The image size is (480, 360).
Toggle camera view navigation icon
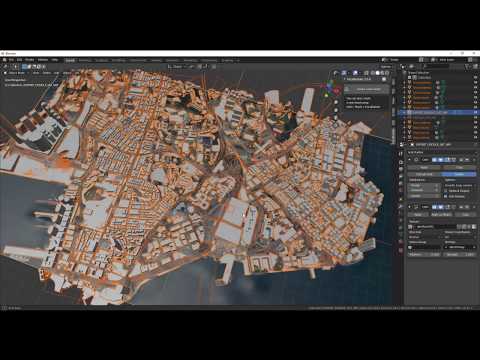click(x=336, y=118)
